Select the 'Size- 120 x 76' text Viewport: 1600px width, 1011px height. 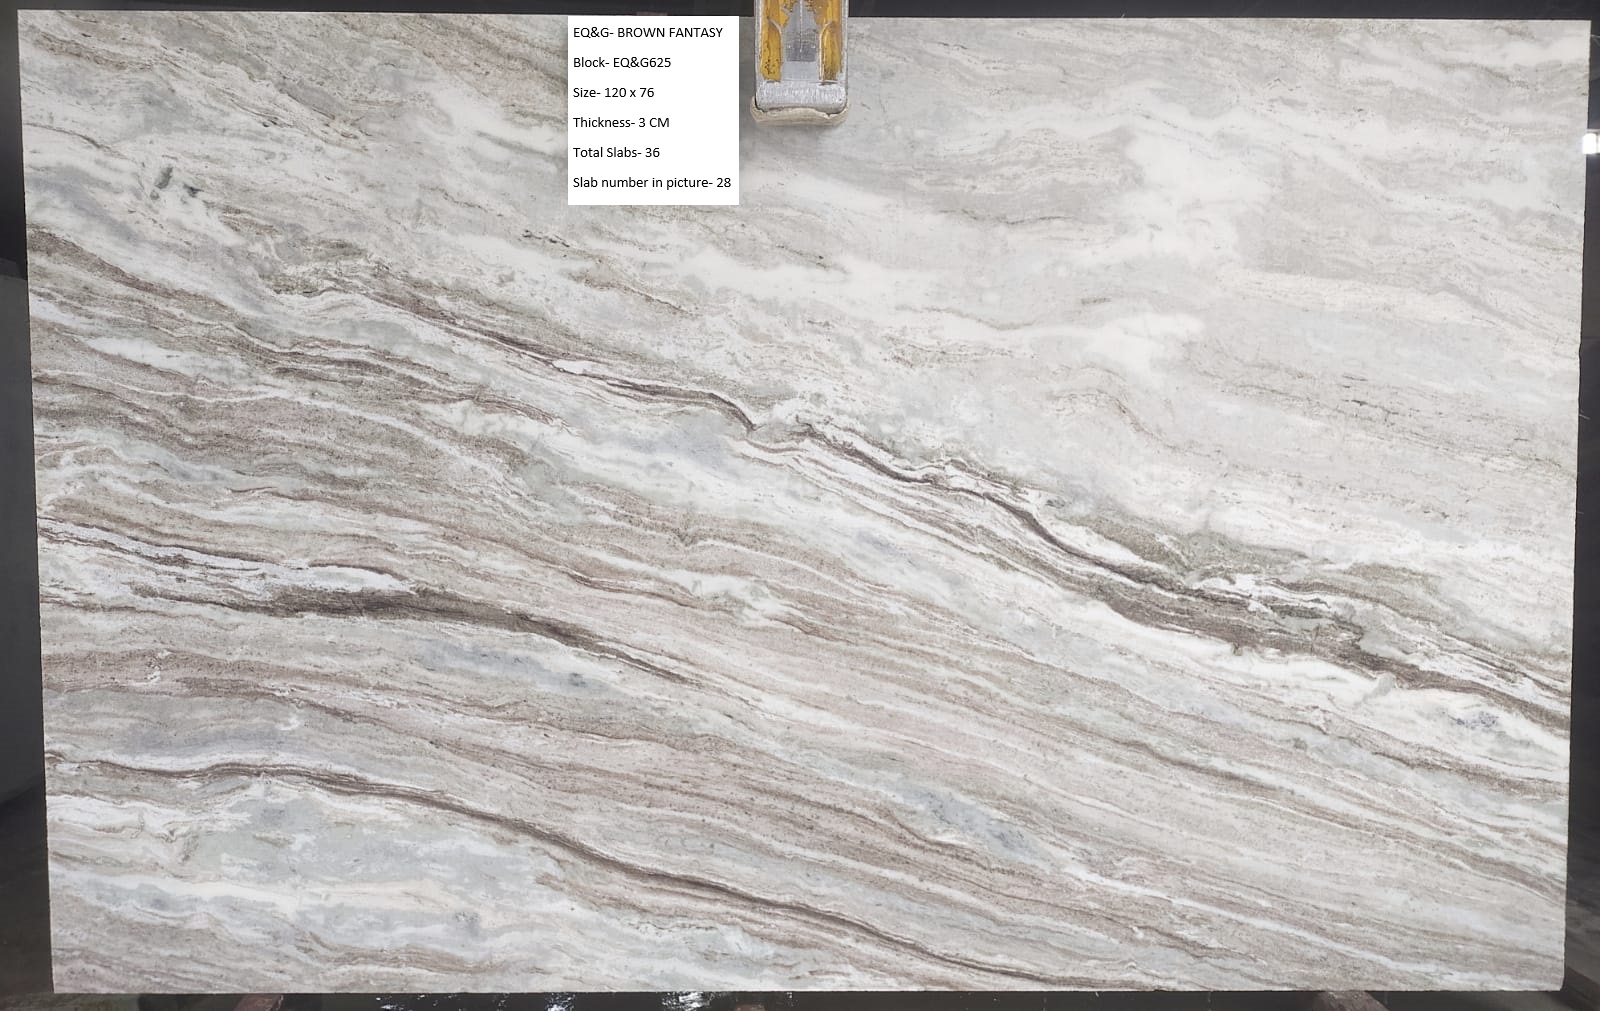[x=613, y=93]
